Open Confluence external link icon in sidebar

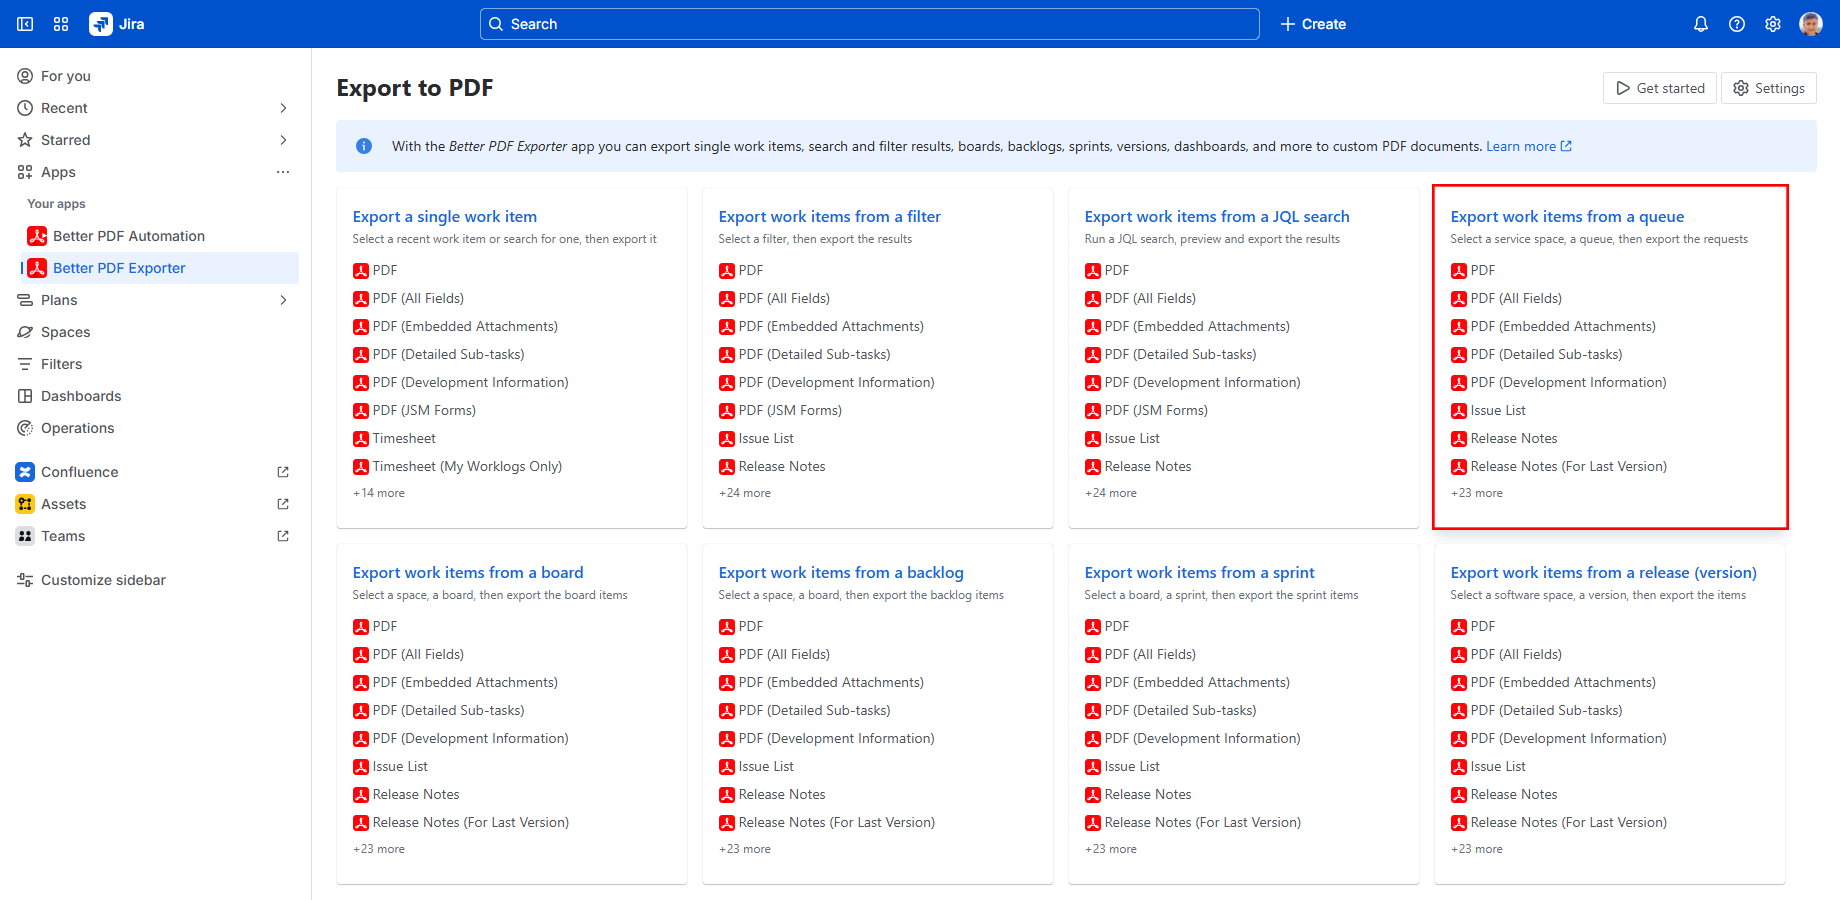[283, 472]
